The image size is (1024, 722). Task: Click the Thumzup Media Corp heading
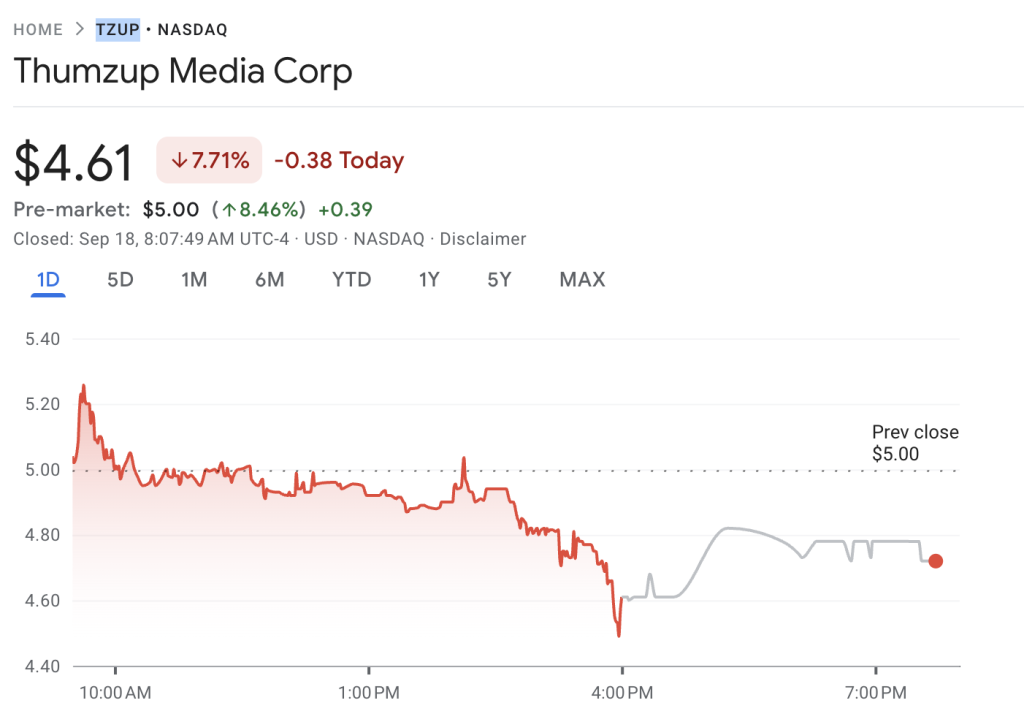point(182,72)
